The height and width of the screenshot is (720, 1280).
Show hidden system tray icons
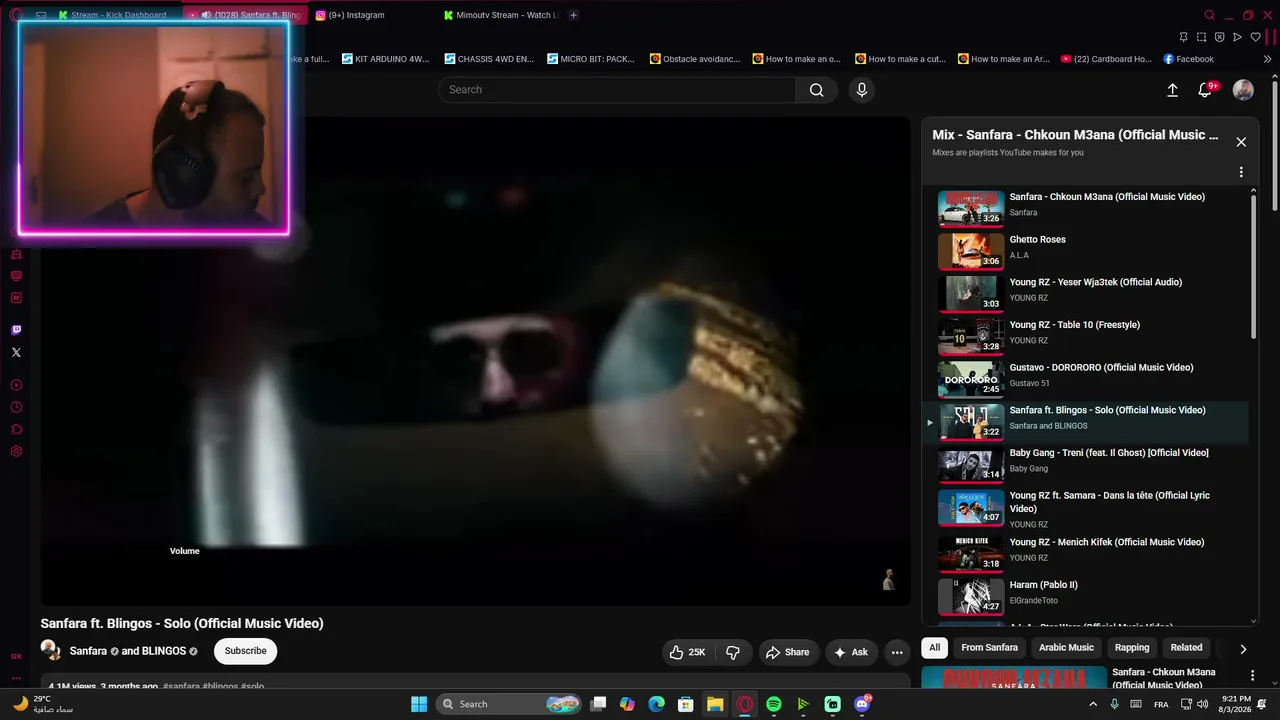click(x=1092, y=704)
